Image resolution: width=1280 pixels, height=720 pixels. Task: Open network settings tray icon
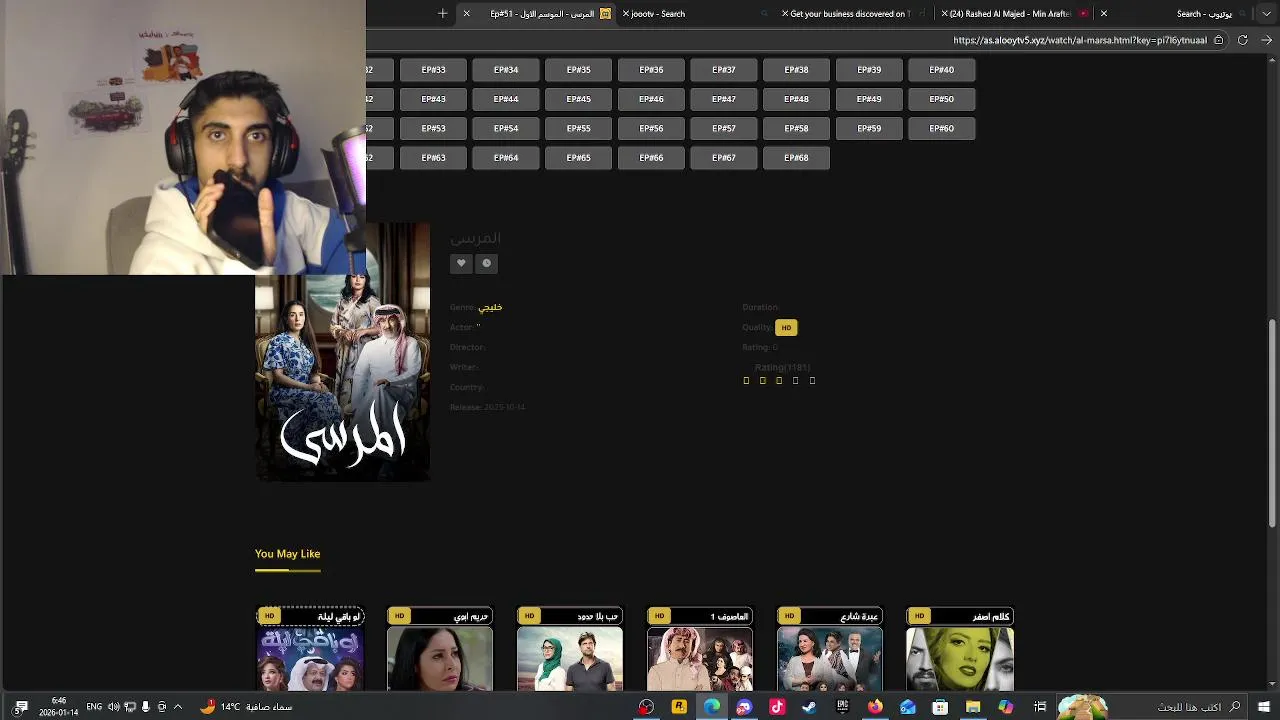[x=129, y=707]
